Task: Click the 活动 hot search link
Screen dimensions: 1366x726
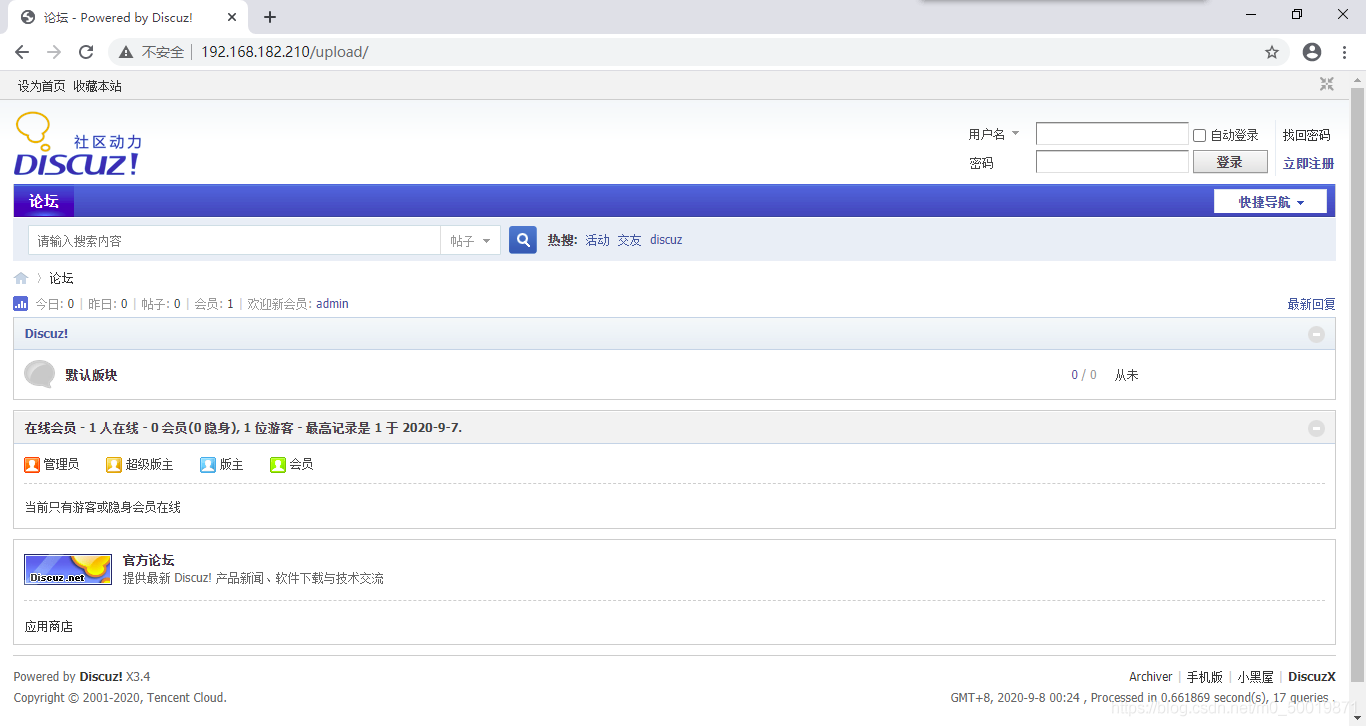Action: tap(598, 240)
